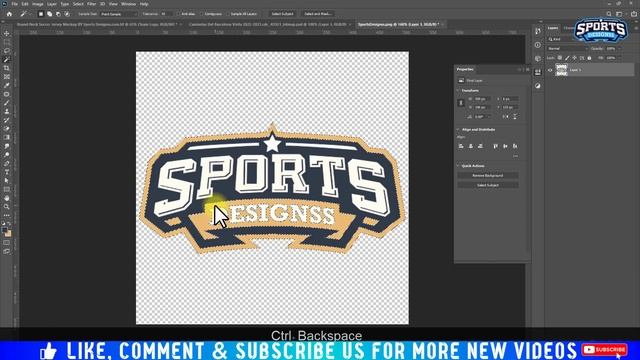Choose Intersect with Selection mode icon

67,14
